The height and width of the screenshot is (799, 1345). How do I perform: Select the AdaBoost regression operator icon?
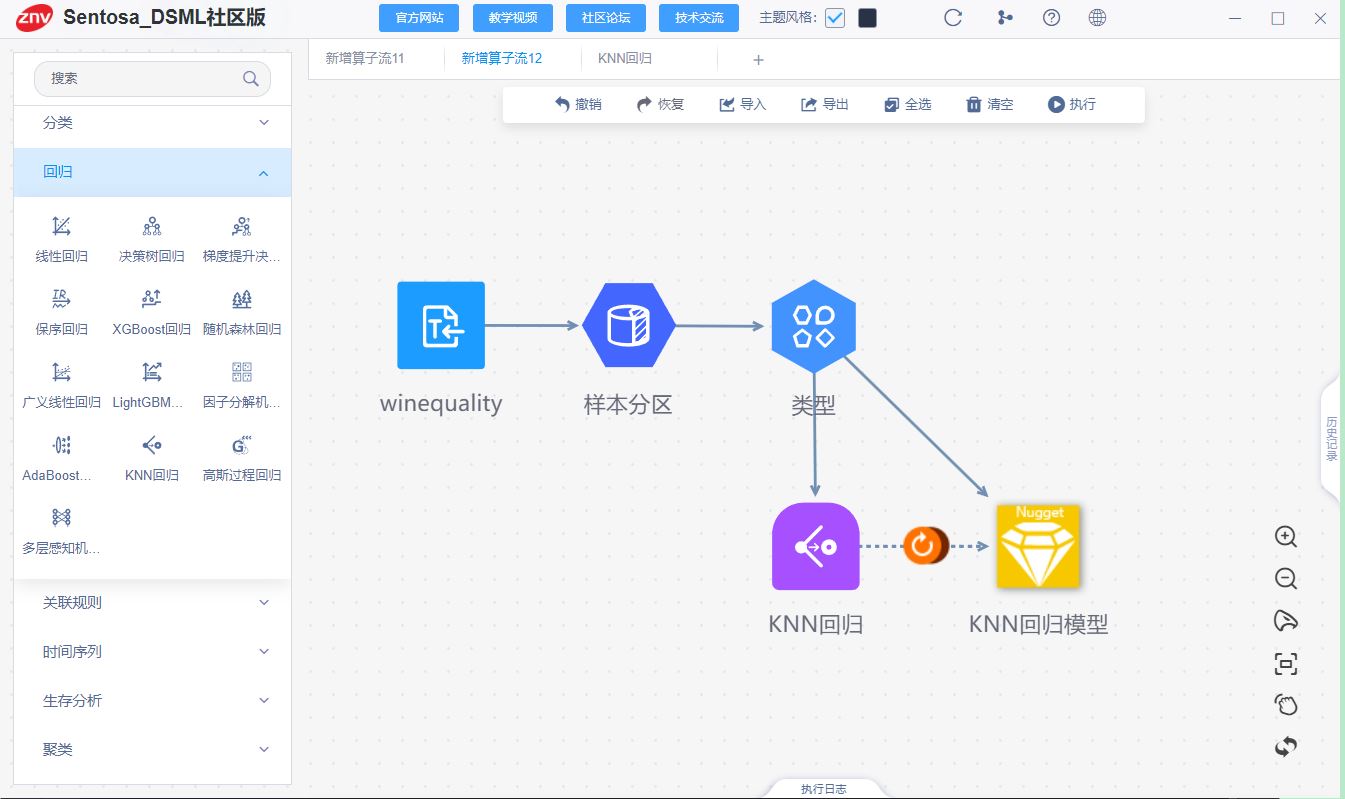tap(62, 445)
